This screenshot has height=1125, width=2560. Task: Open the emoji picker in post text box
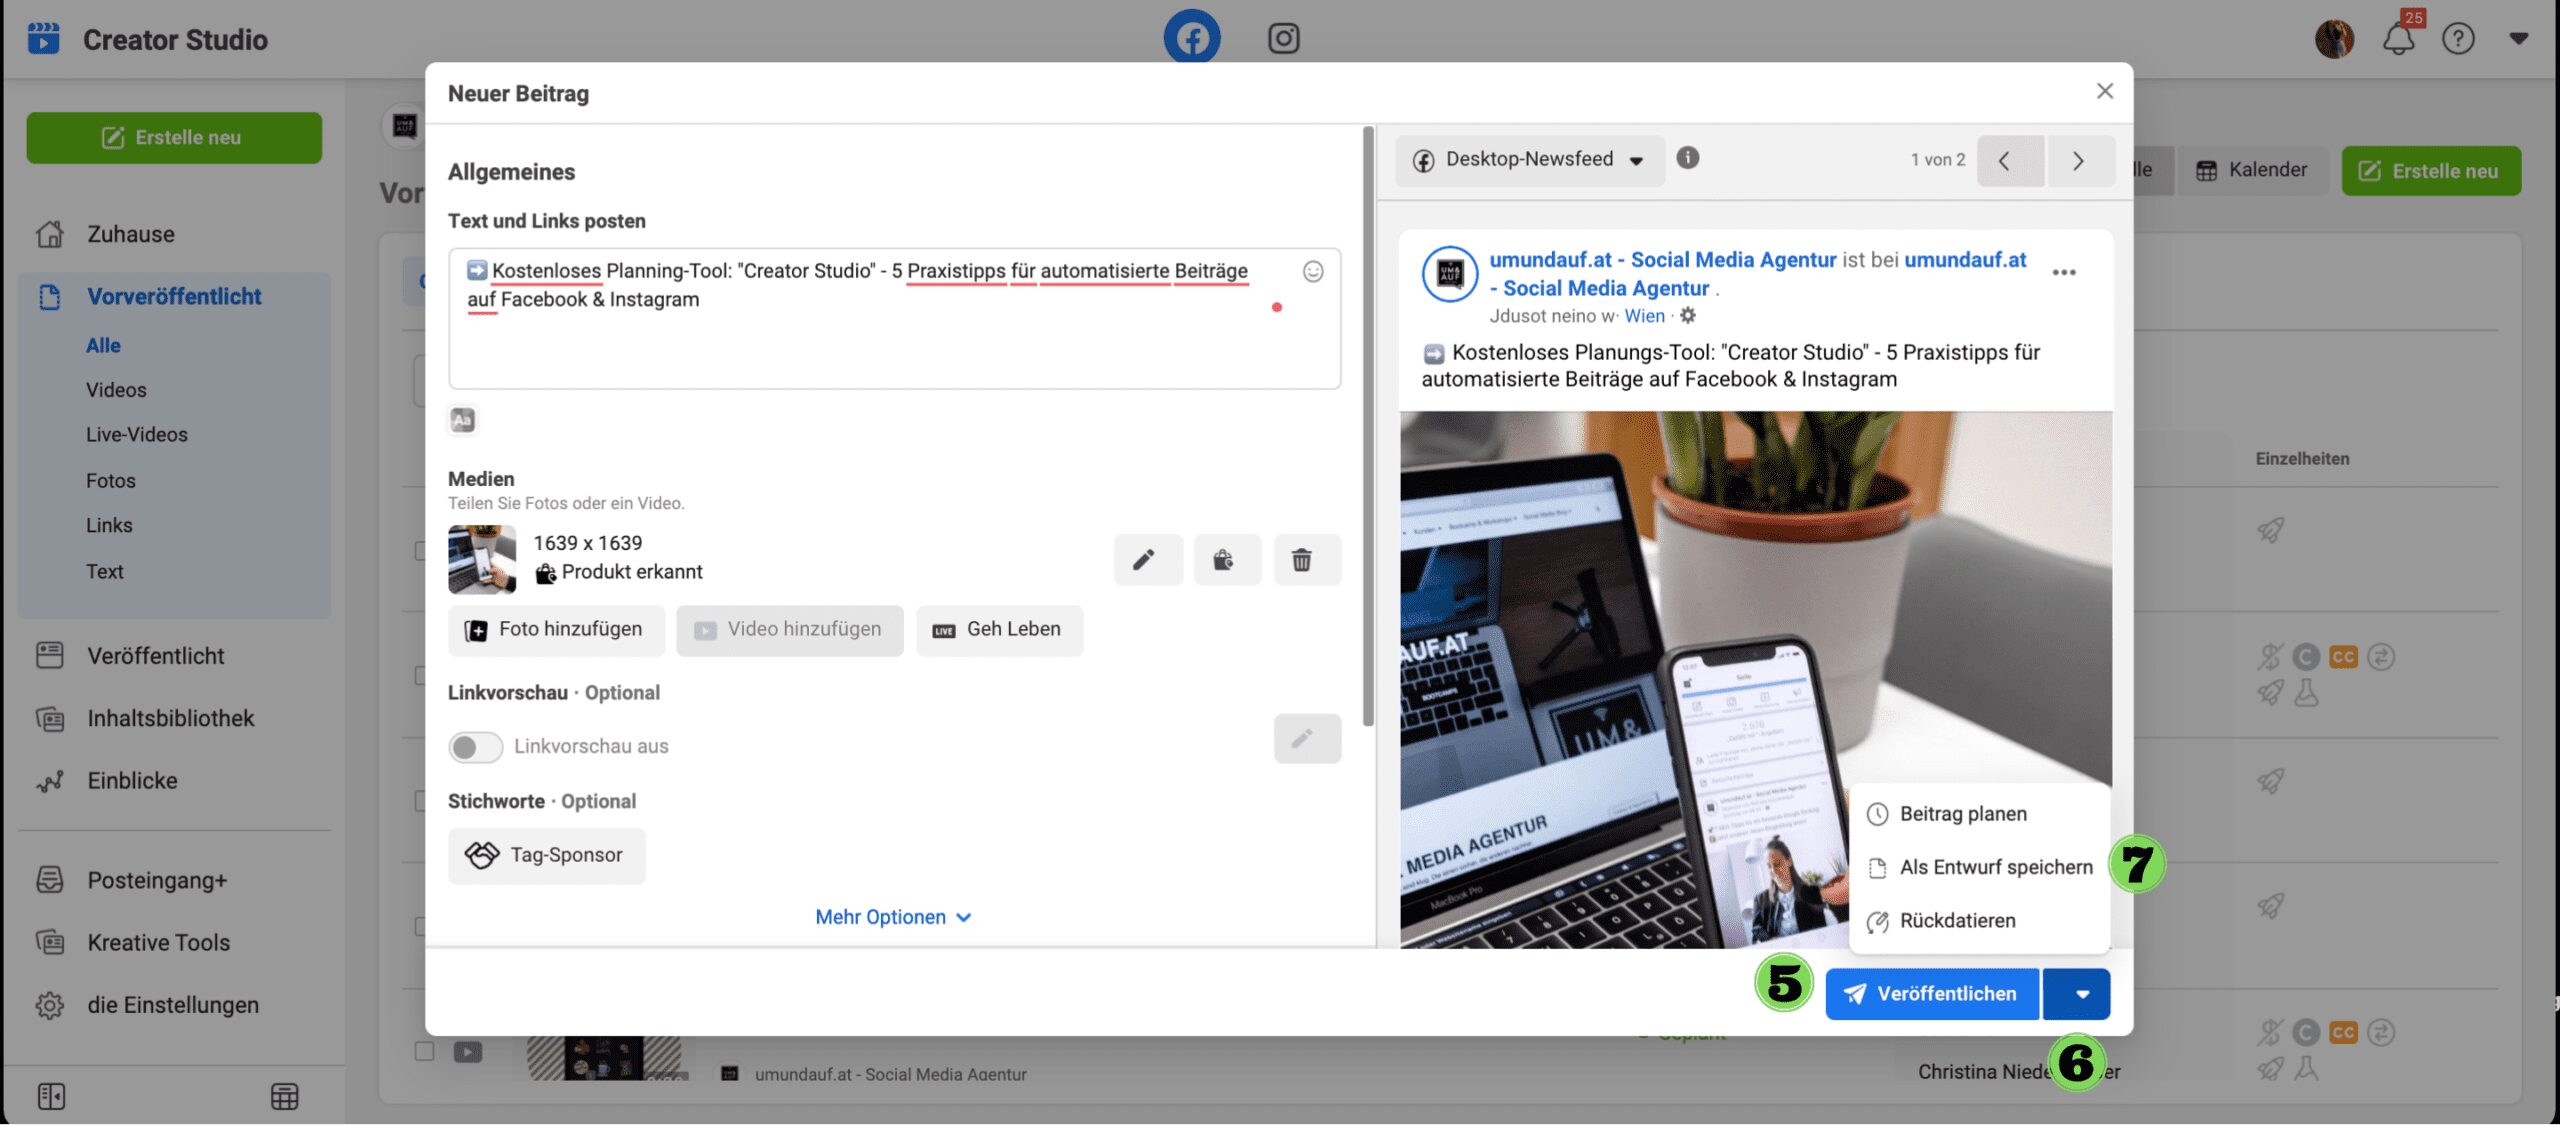tap(1313, 271)
